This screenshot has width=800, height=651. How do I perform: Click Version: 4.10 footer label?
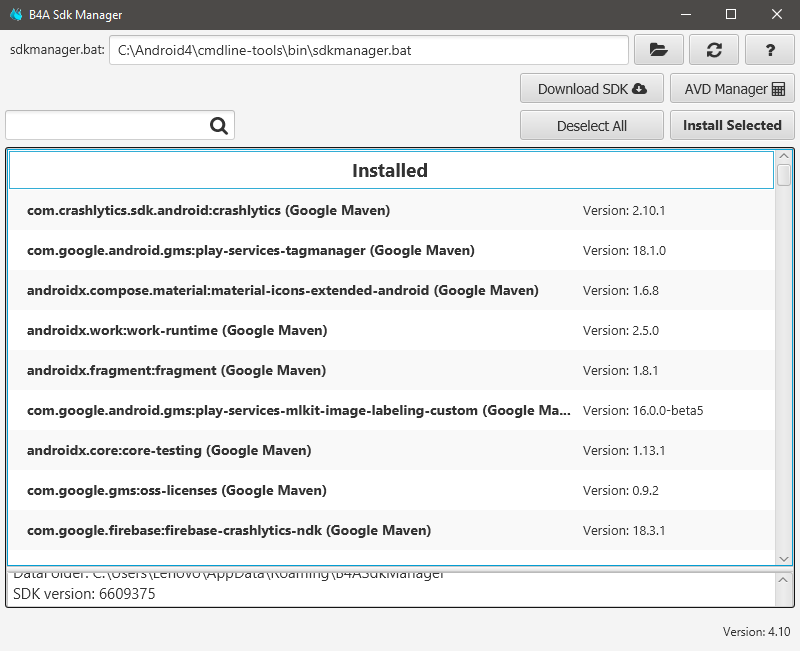click(x=757, y=632)
